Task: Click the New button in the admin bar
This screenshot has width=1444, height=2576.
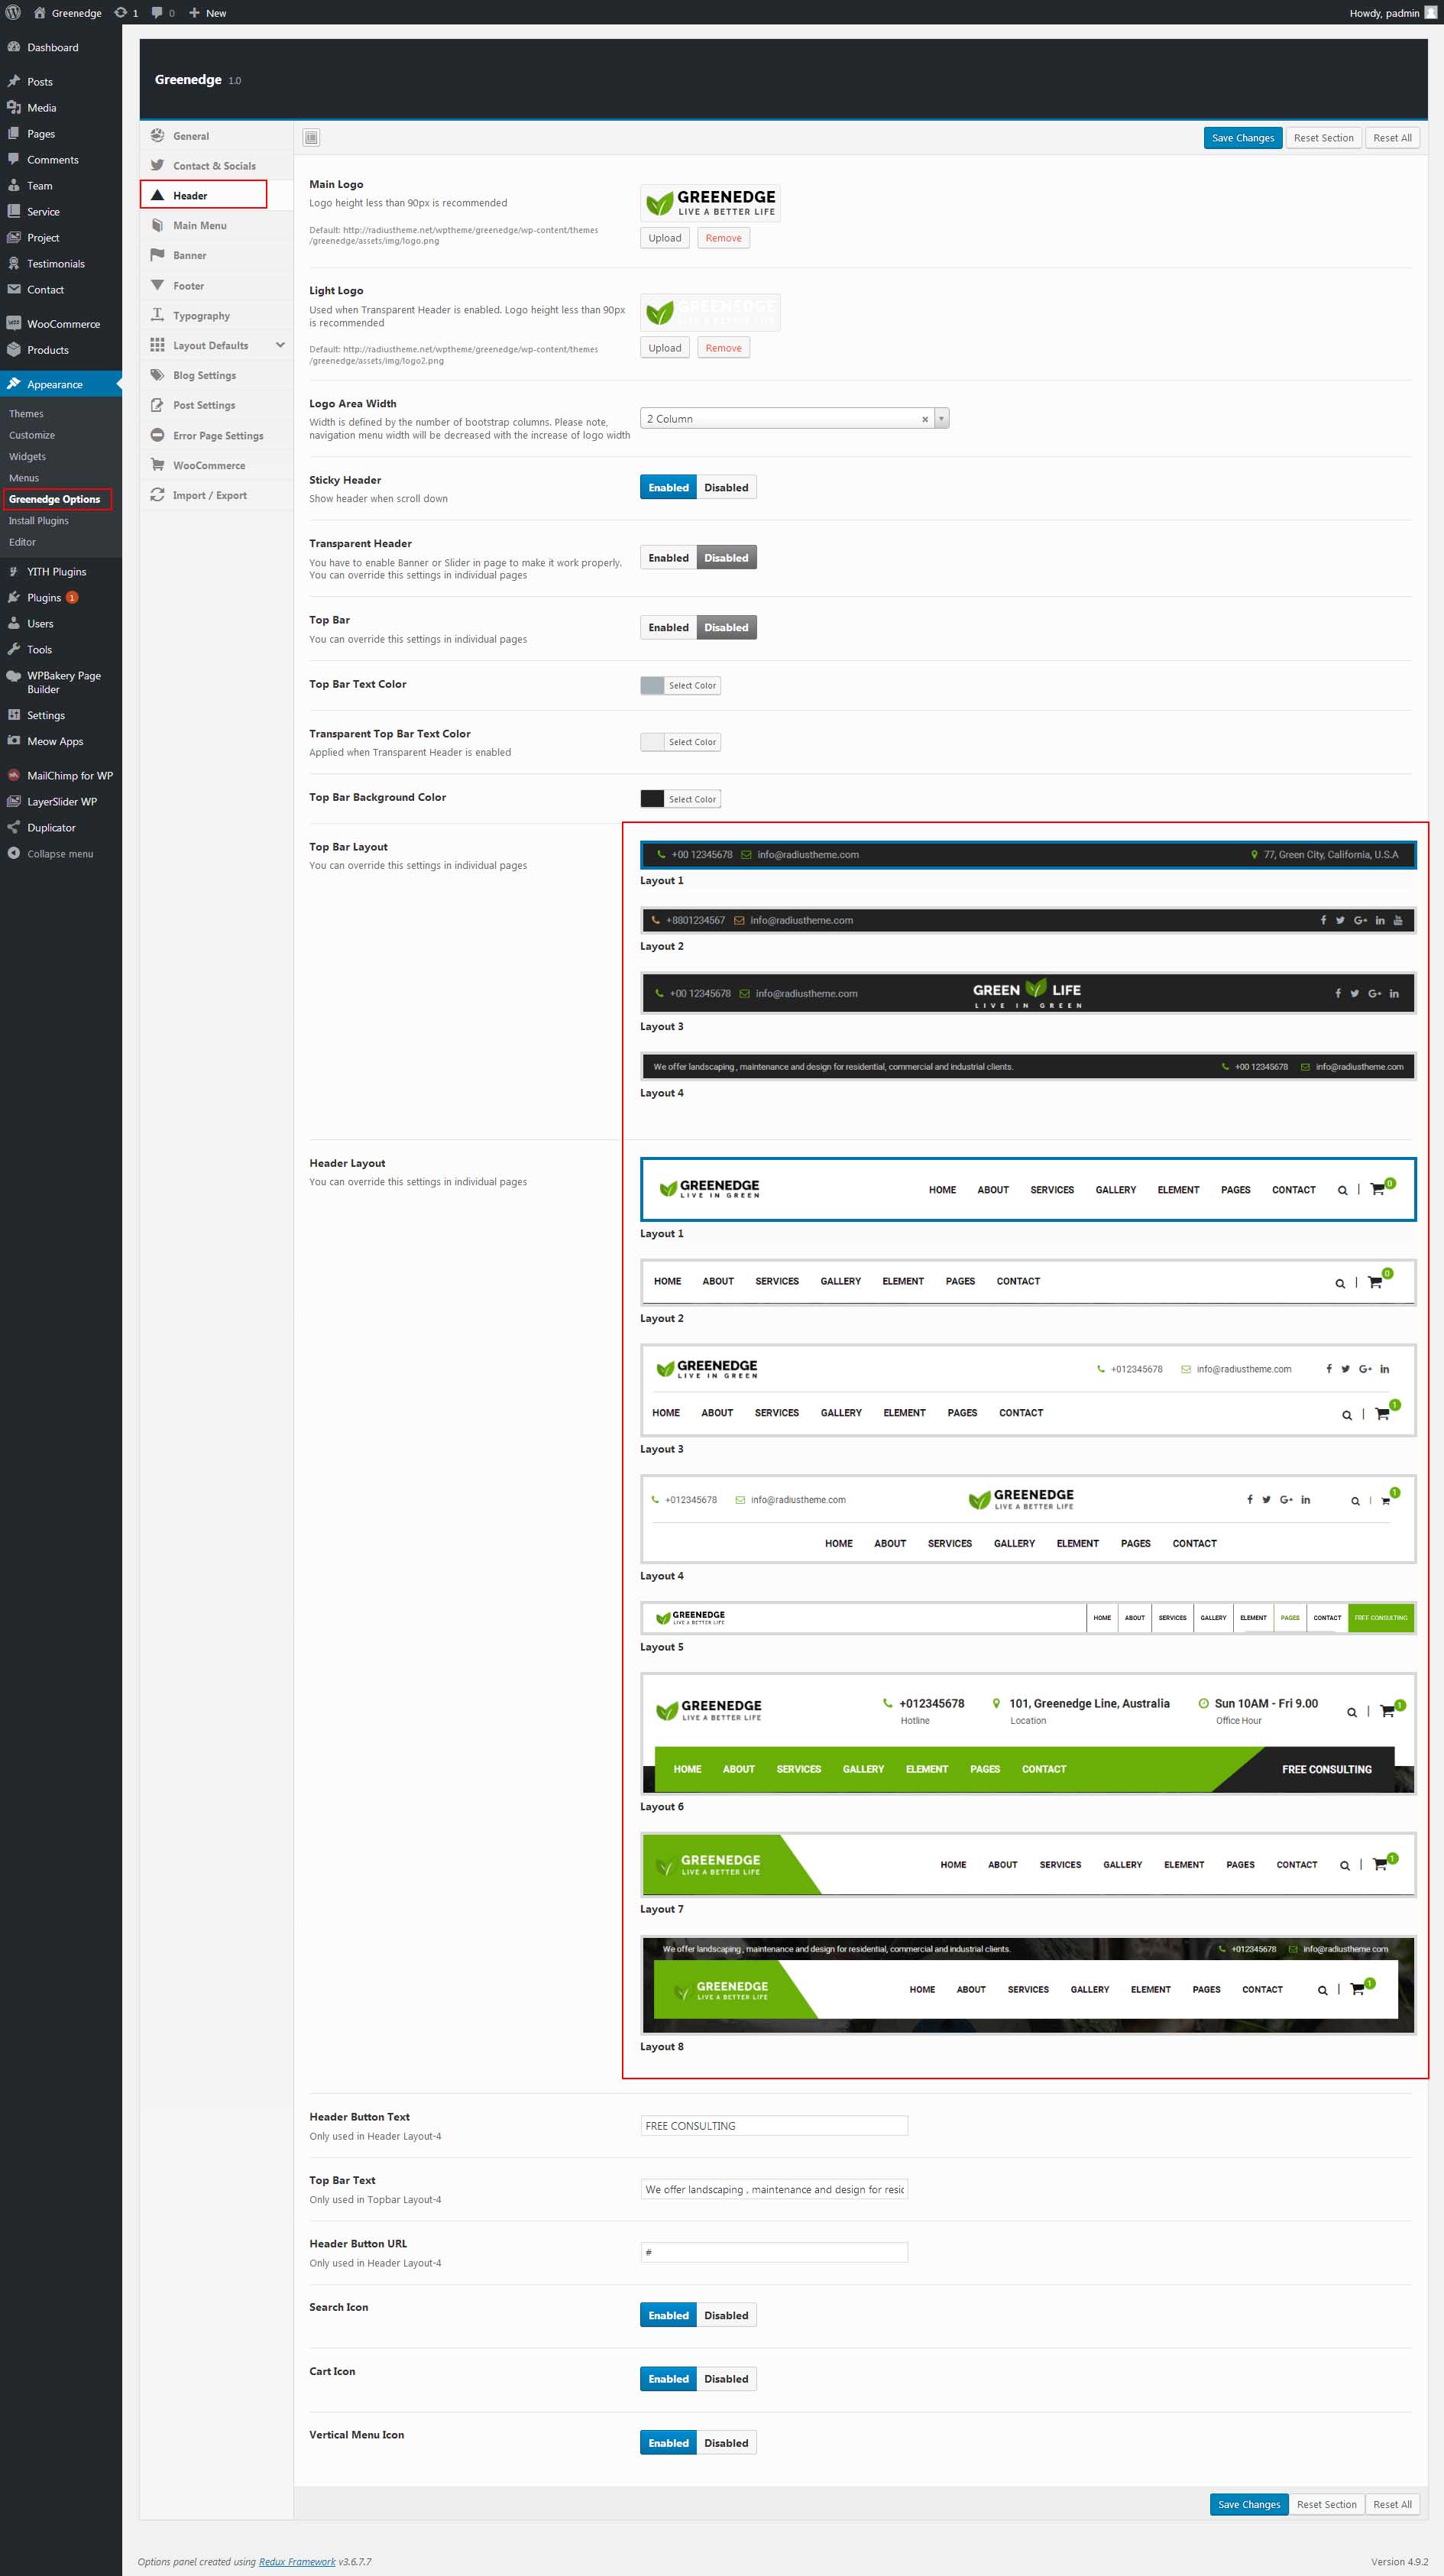Action: point(208,13)
